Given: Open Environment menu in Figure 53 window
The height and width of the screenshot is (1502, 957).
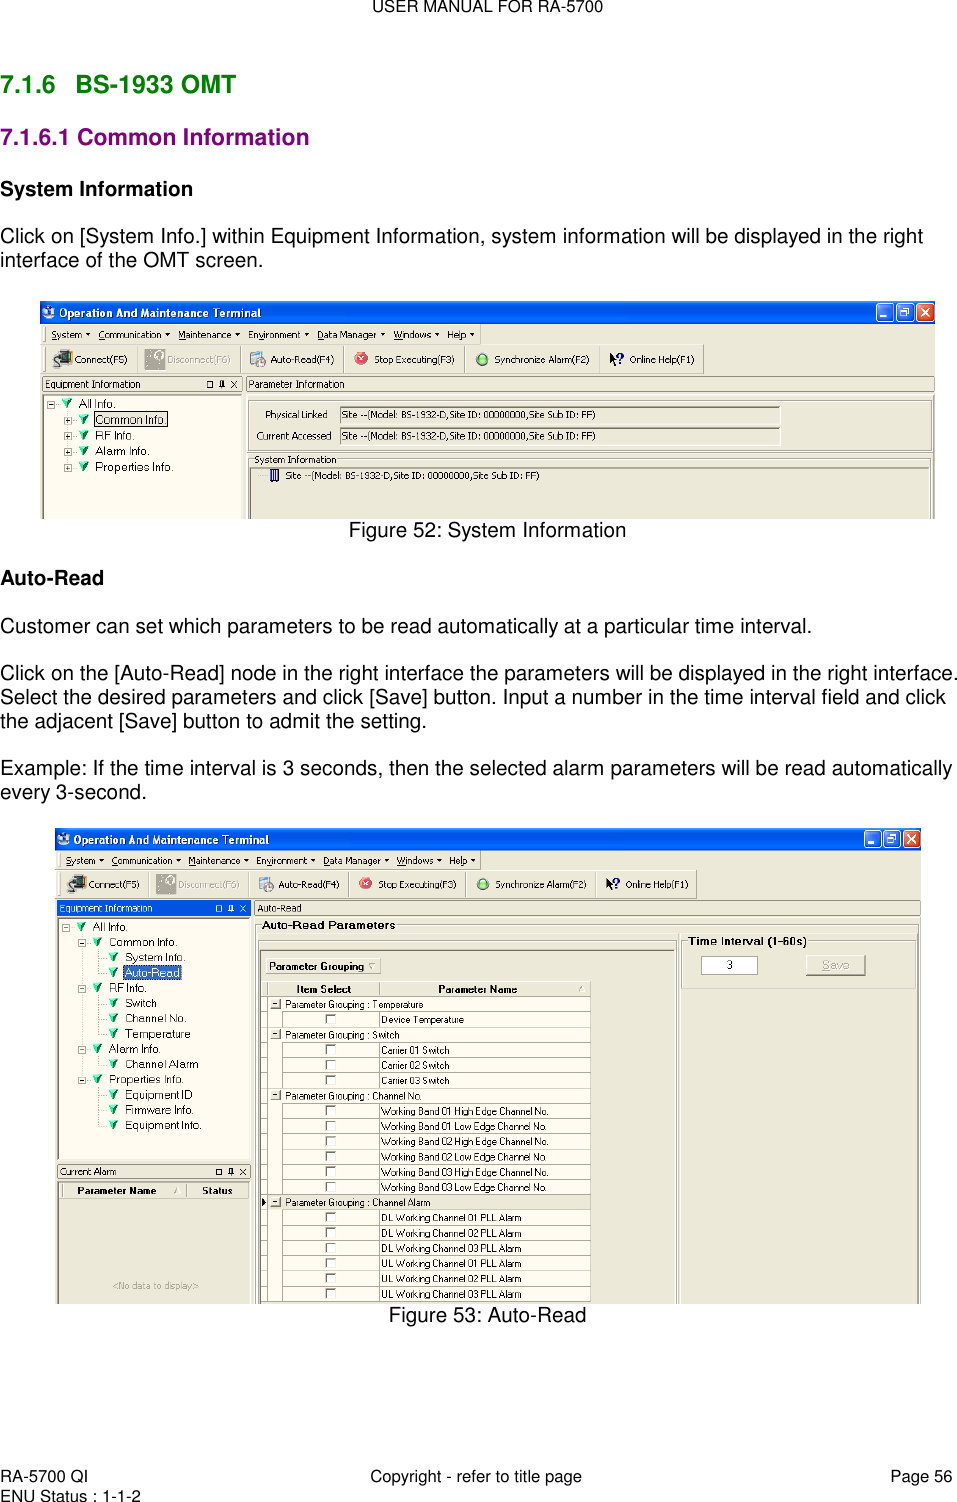Looking at the screenshot, I should tap(285, 860).
